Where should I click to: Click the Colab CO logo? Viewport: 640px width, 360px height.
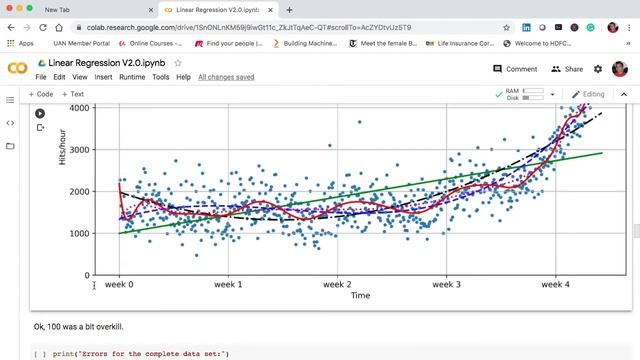17,68
